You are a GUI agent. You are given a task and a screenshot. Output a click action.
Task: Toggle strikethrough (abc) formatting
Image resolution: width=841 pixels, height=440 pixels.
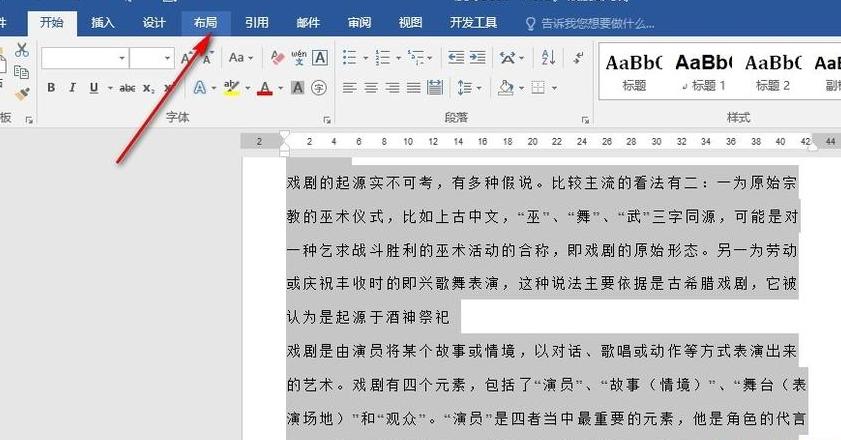pos(127,88)
